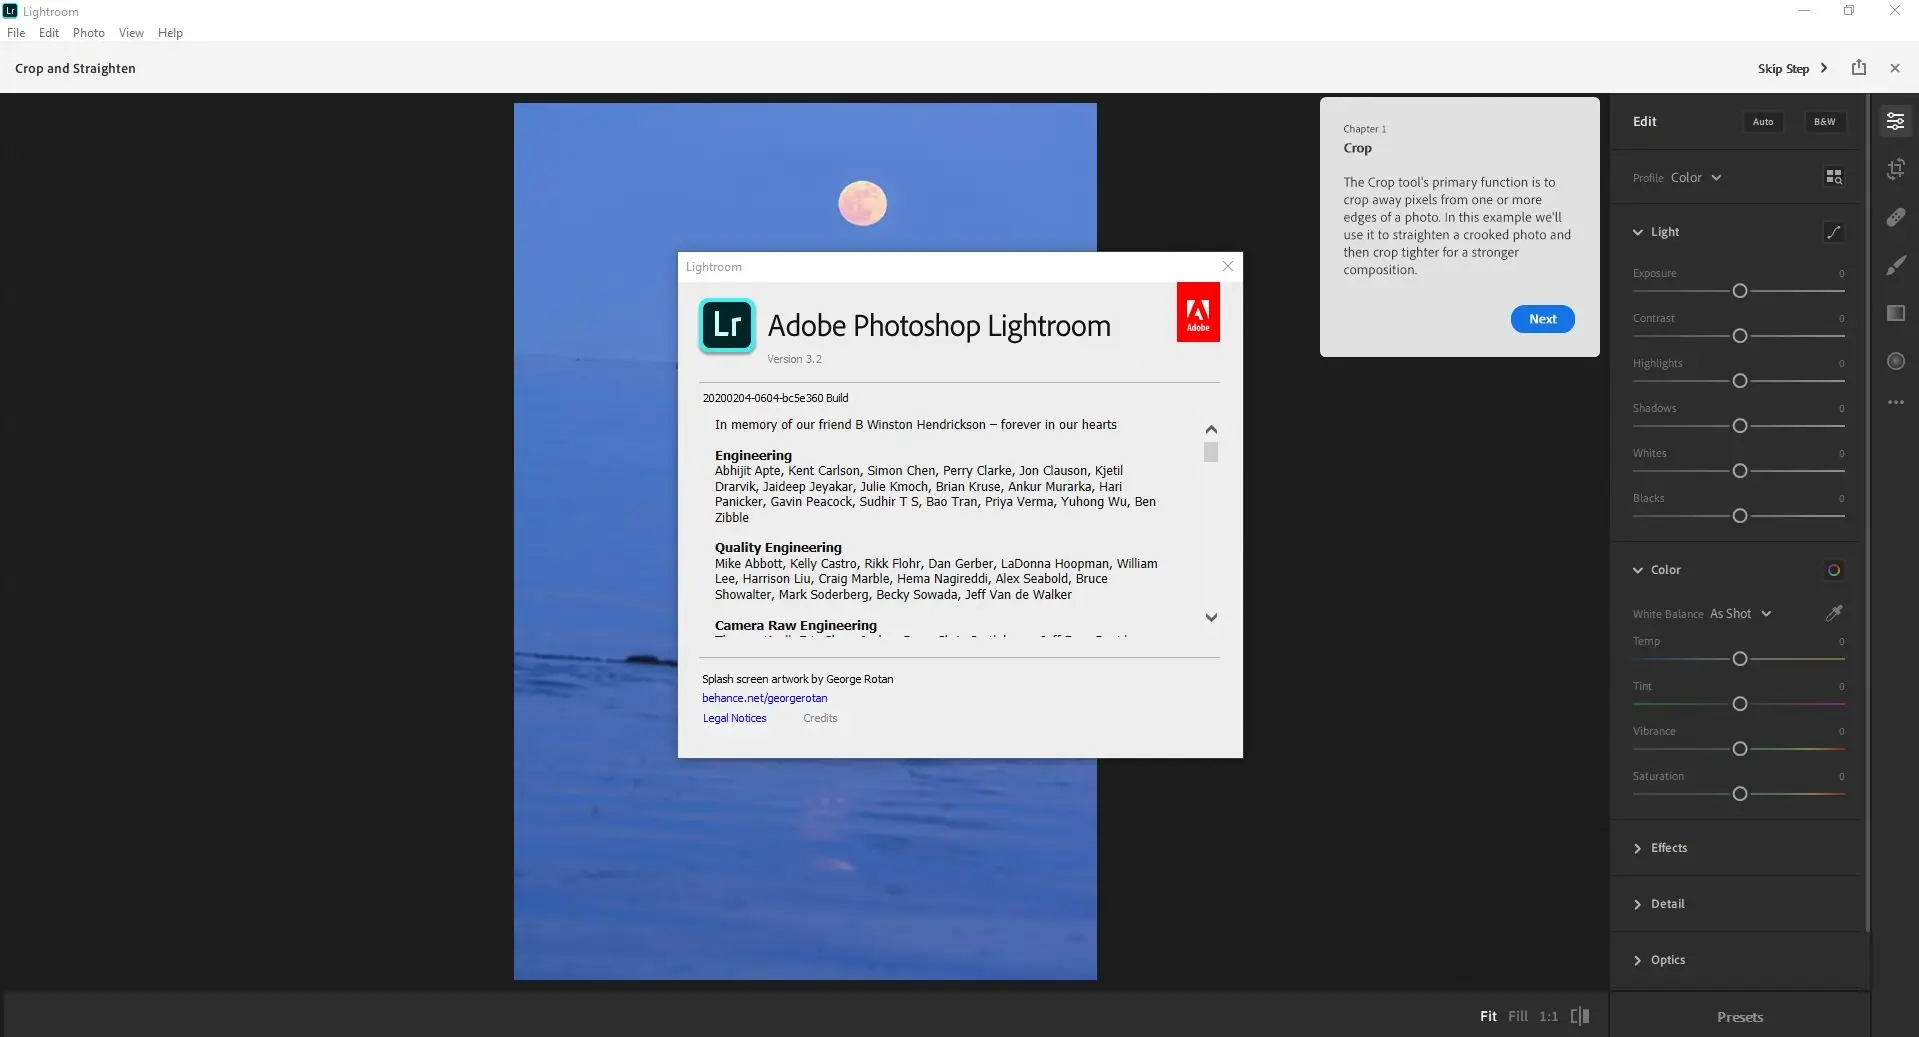Click the Exposure value field
Screen dimensions: 1919x1037
point(1840,273)
